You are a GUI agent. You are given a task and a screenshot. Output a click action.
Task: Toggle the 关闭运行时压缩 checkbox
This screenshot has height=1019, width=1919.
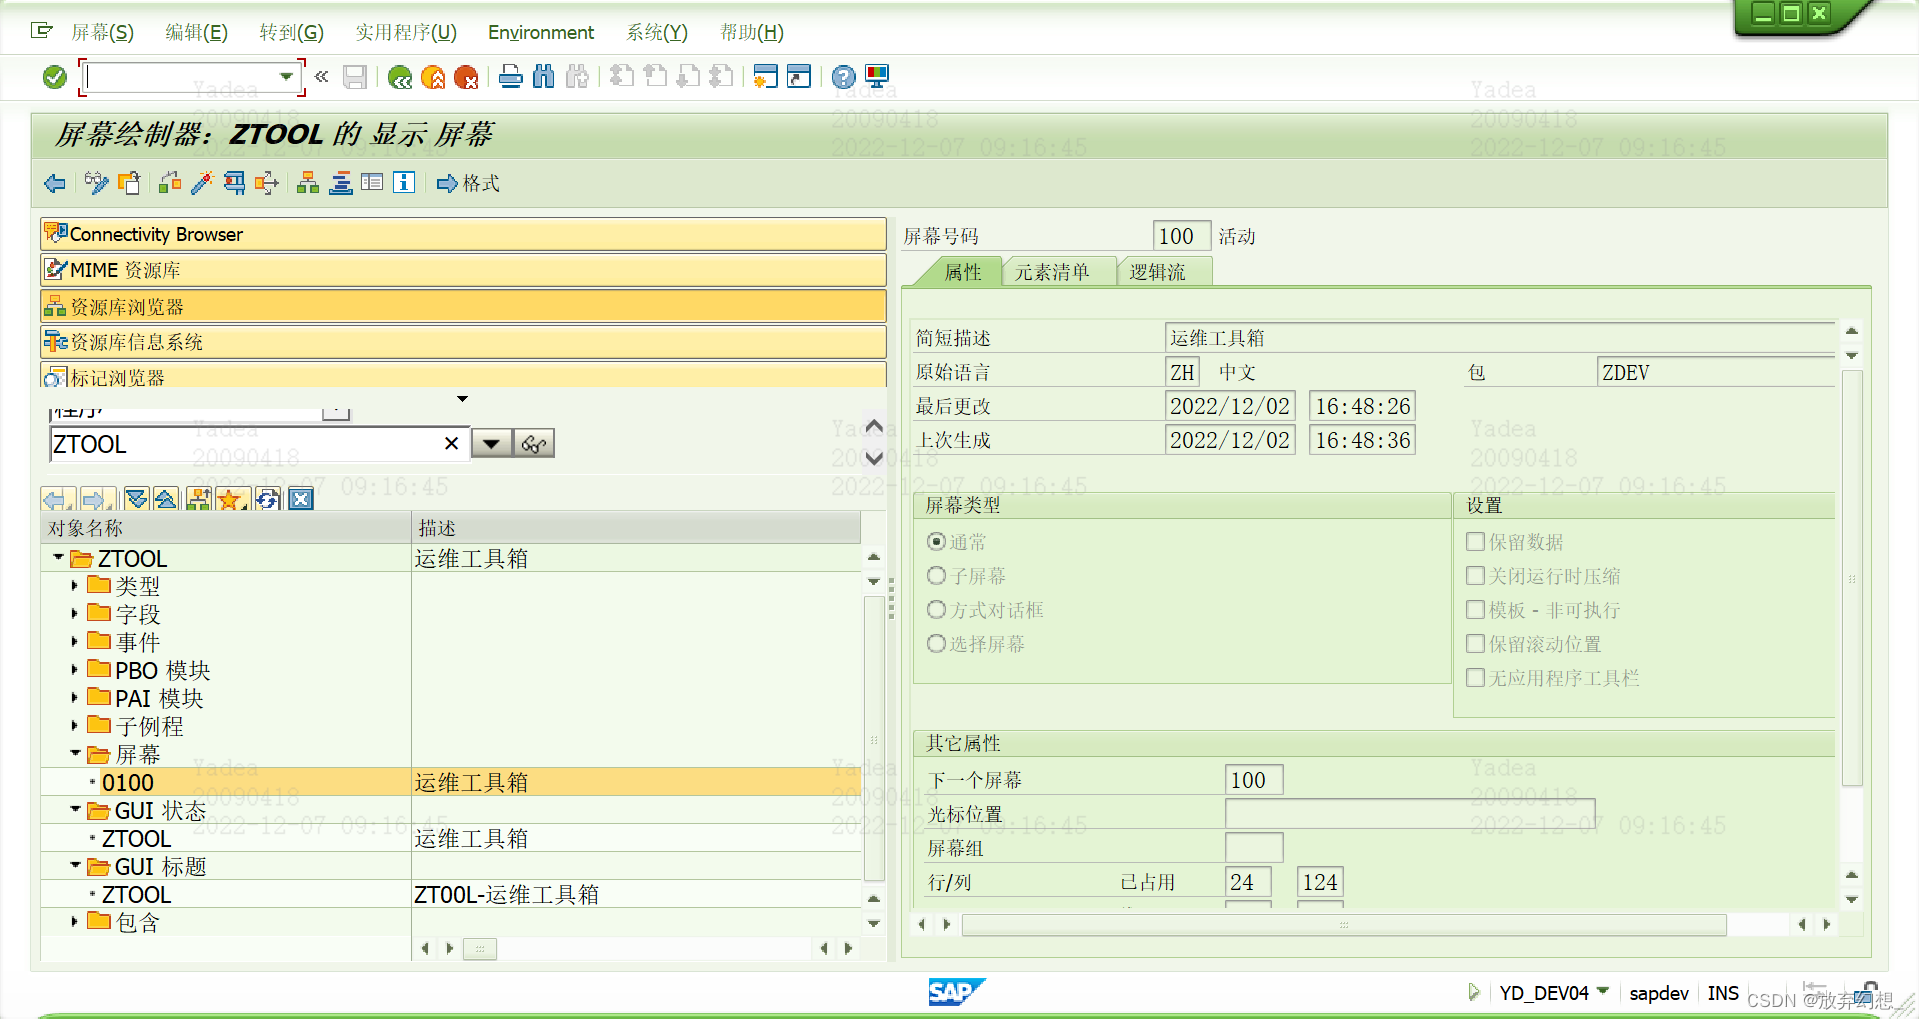[x=1475, y=576]
